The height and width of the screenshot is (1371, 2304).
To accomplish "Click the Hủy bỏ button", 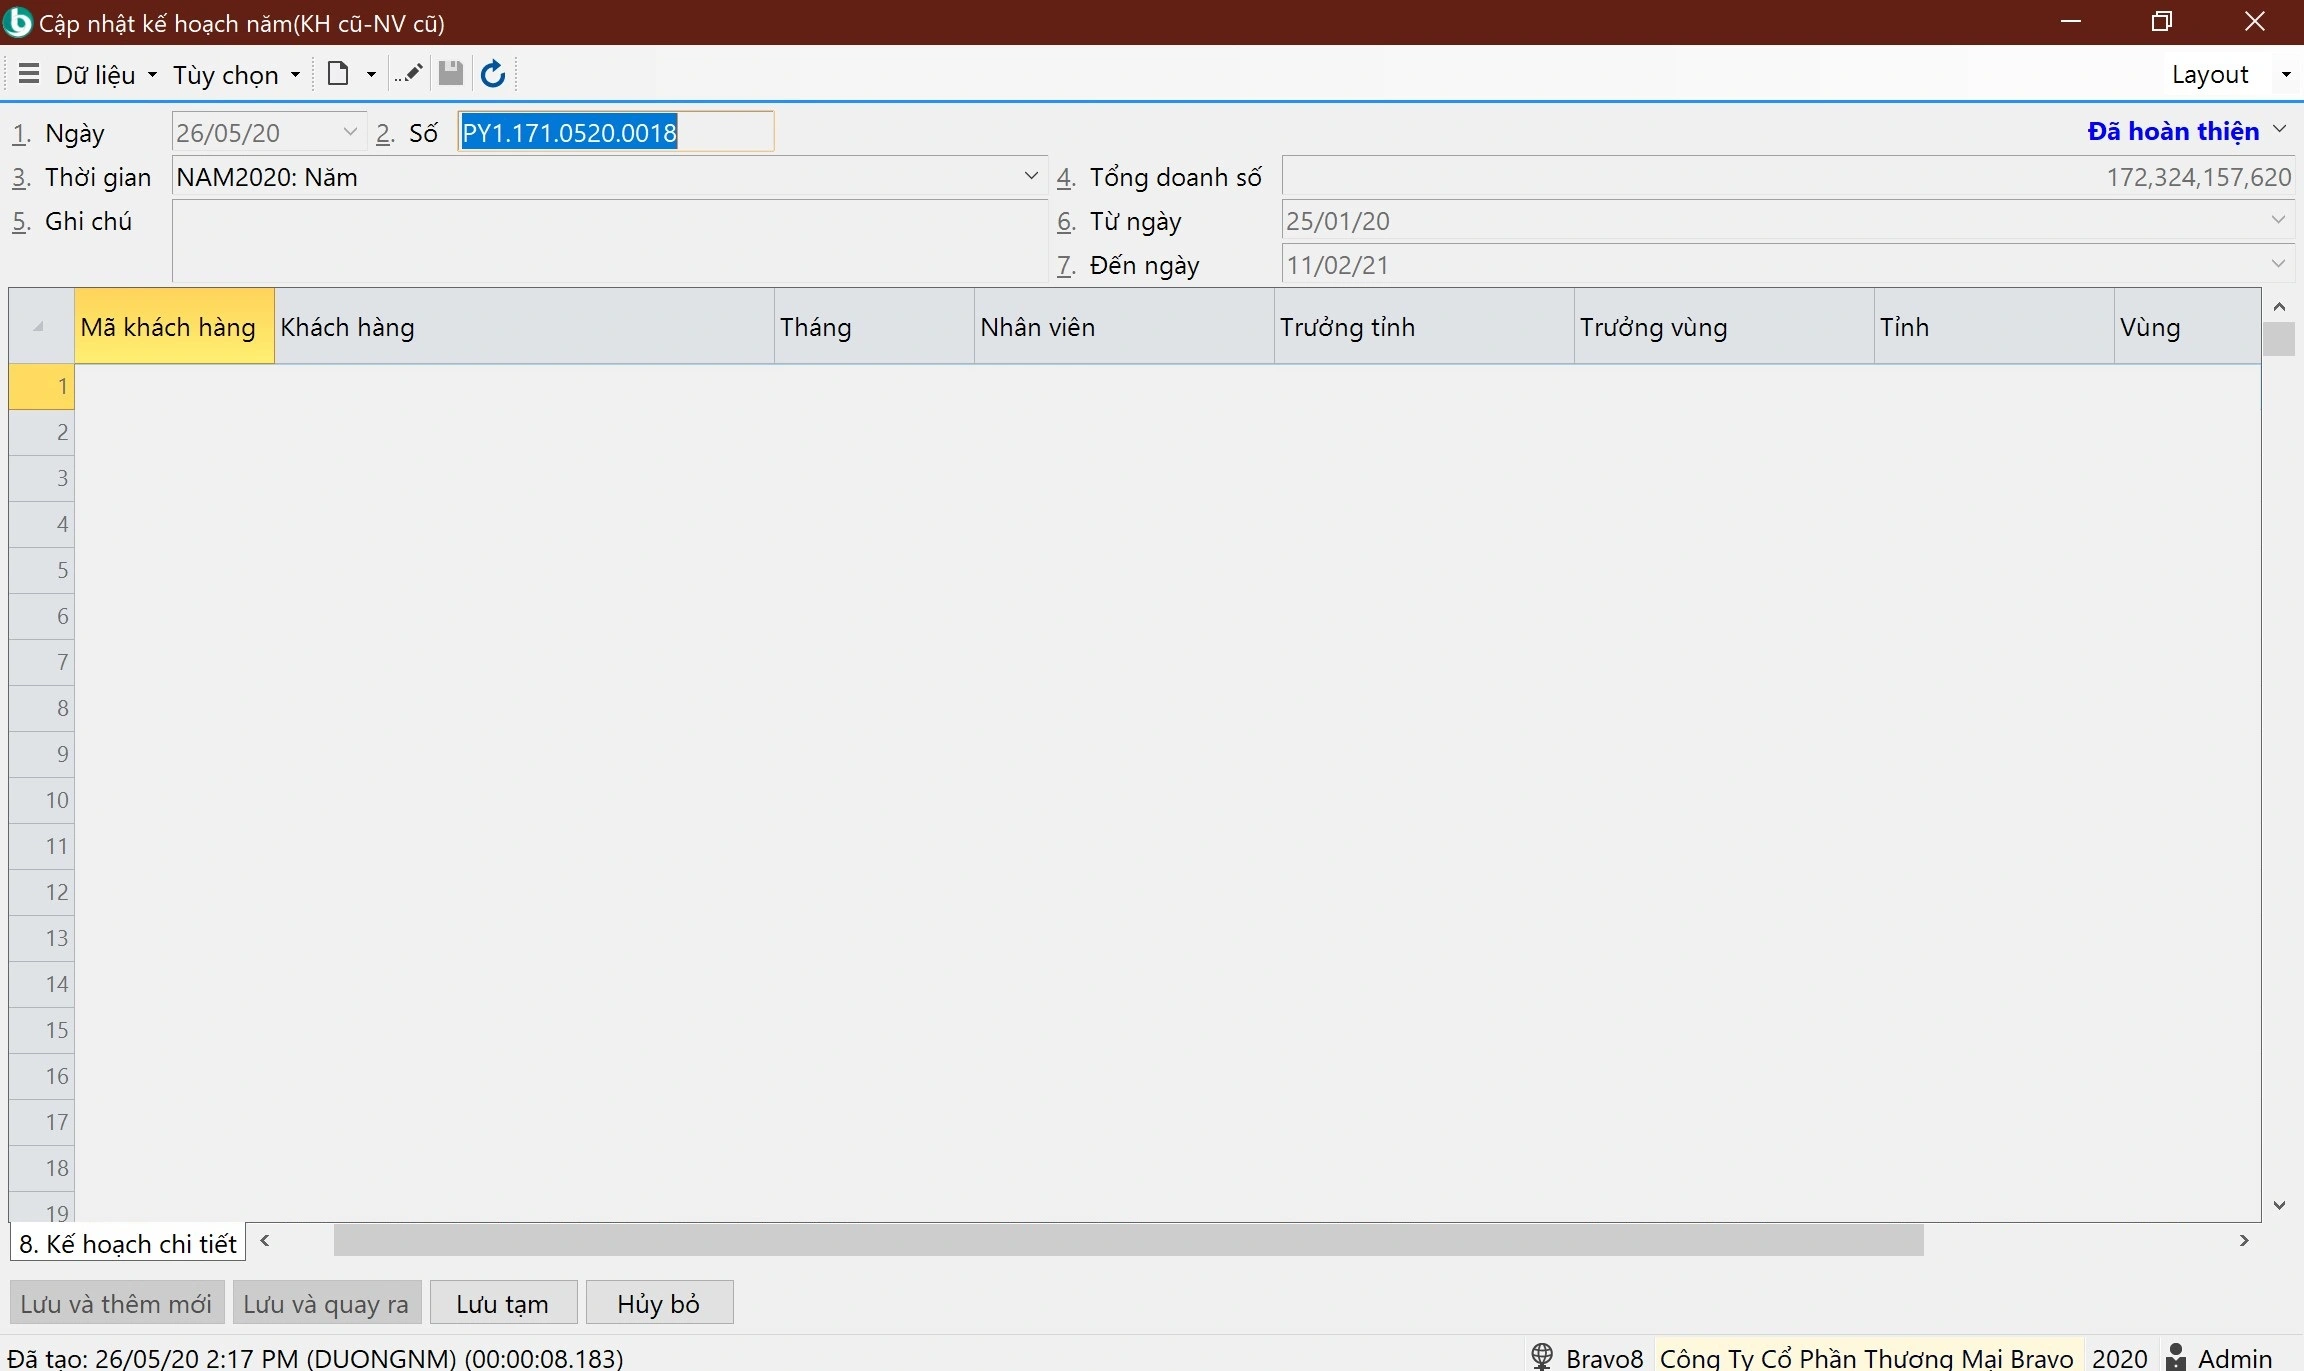I will 659,1303.
